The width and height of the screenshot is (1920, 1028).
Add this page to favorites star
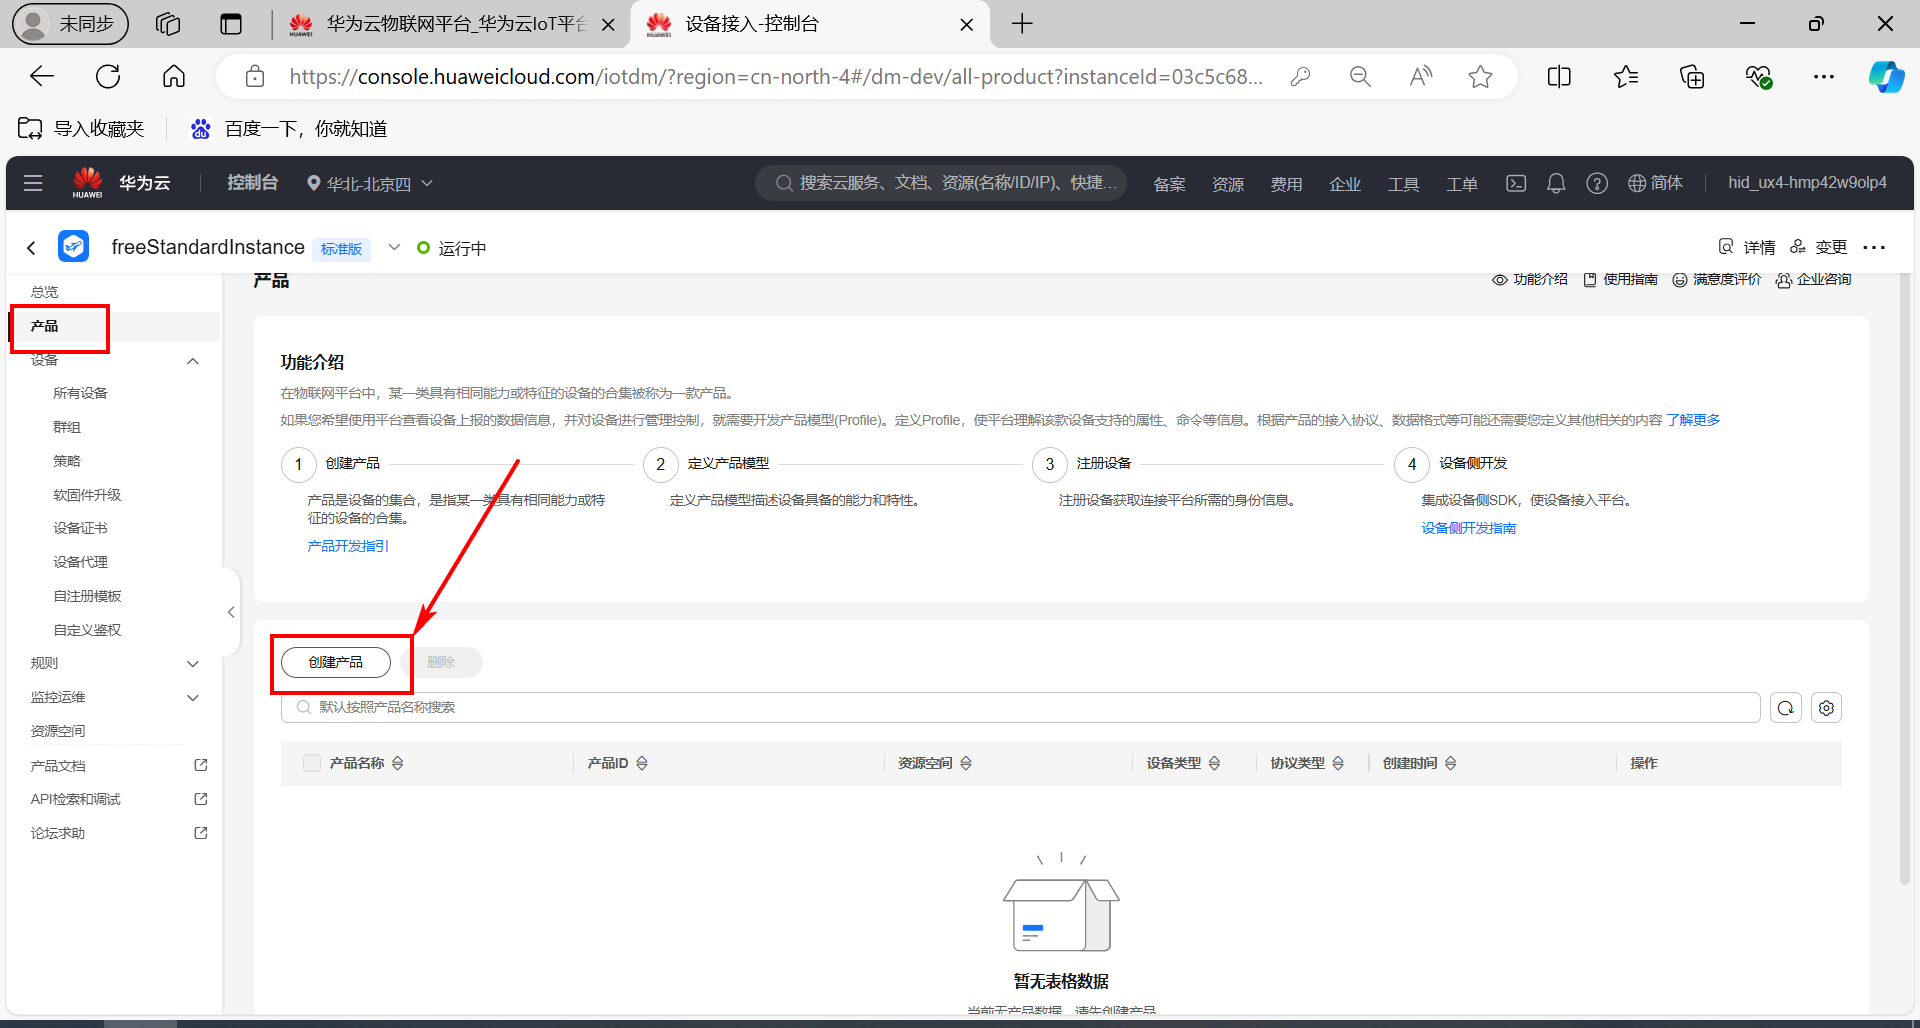(1480, 77)
